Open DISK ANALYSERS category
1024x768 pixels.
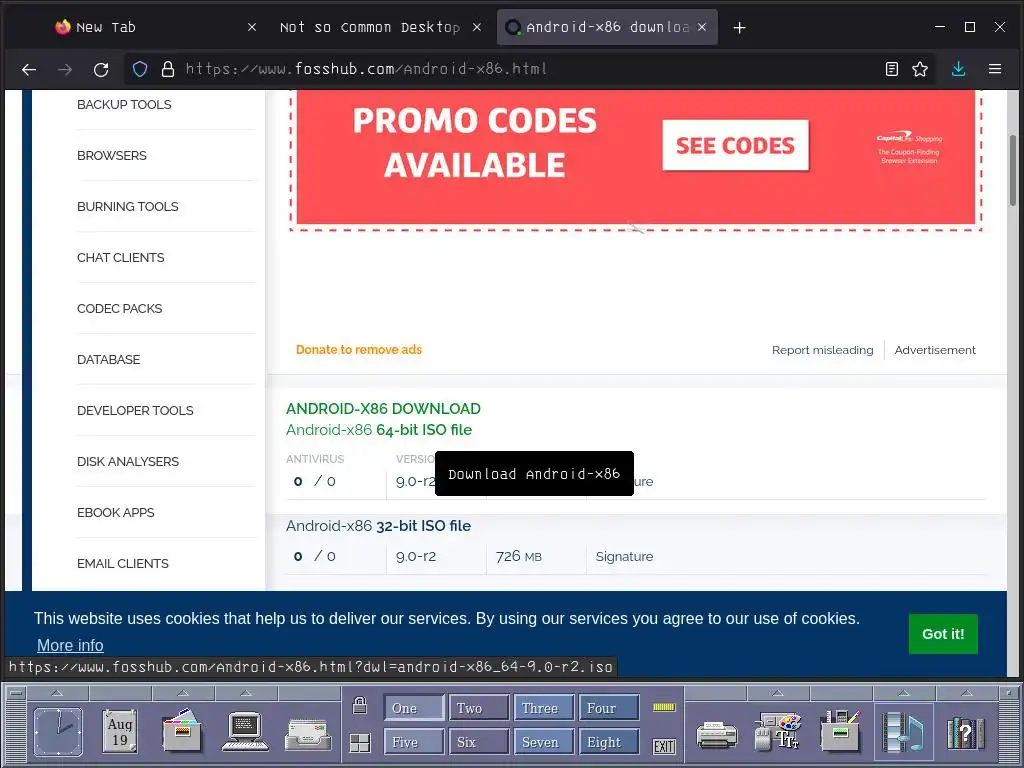tap(128, 461)
